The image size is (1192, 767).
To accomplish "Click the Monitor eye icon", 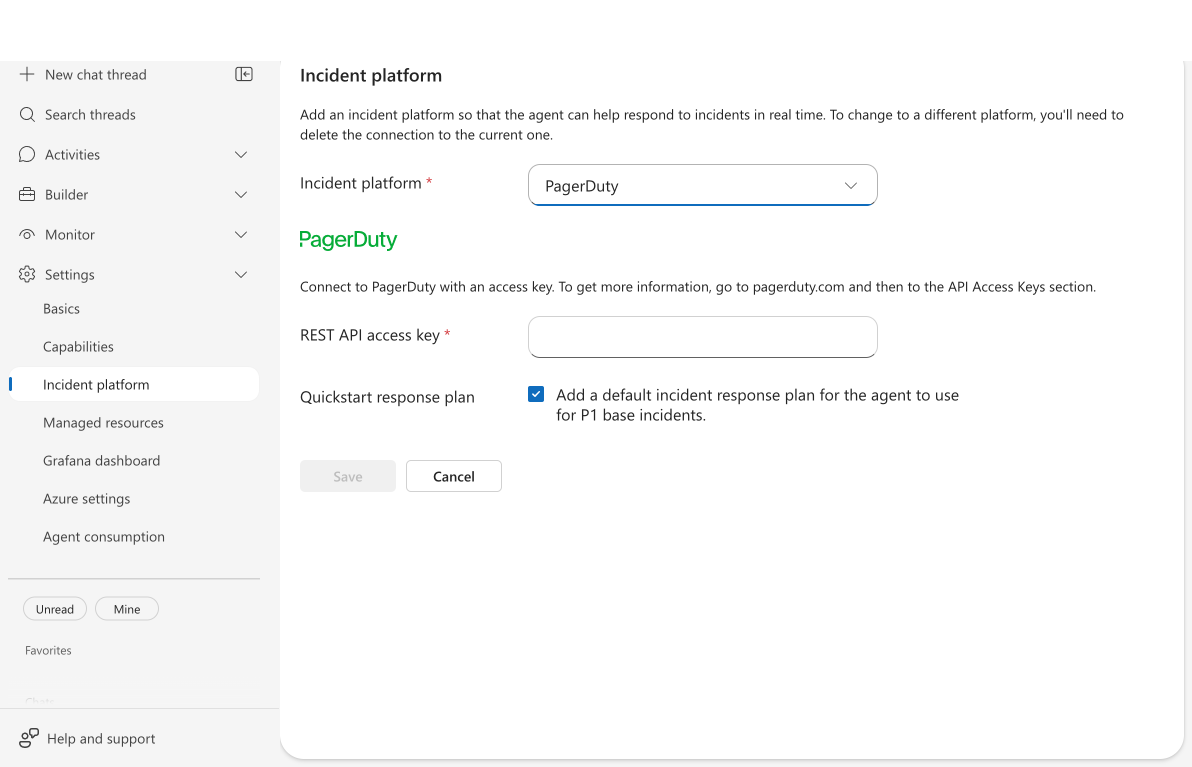I will [x=27, y=234].
